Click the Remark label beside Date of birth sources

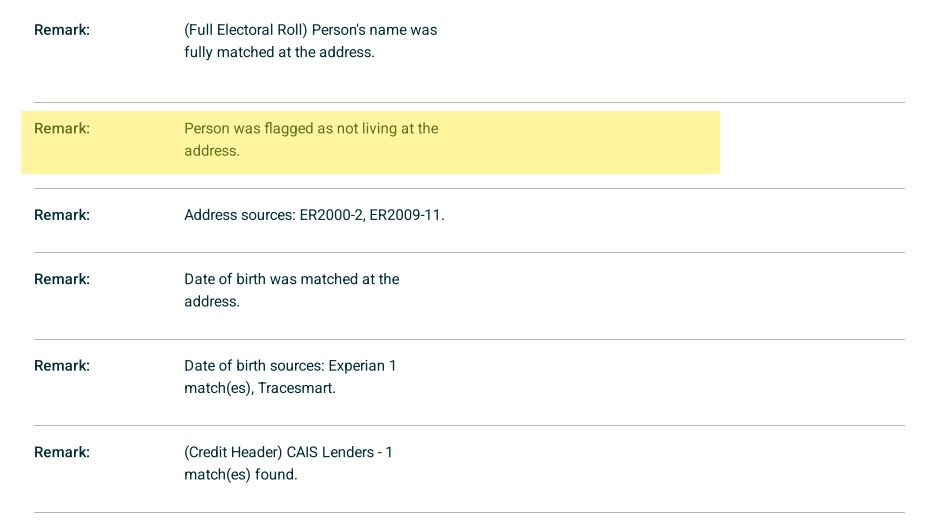pyautogui.click(x=62, y=366)
